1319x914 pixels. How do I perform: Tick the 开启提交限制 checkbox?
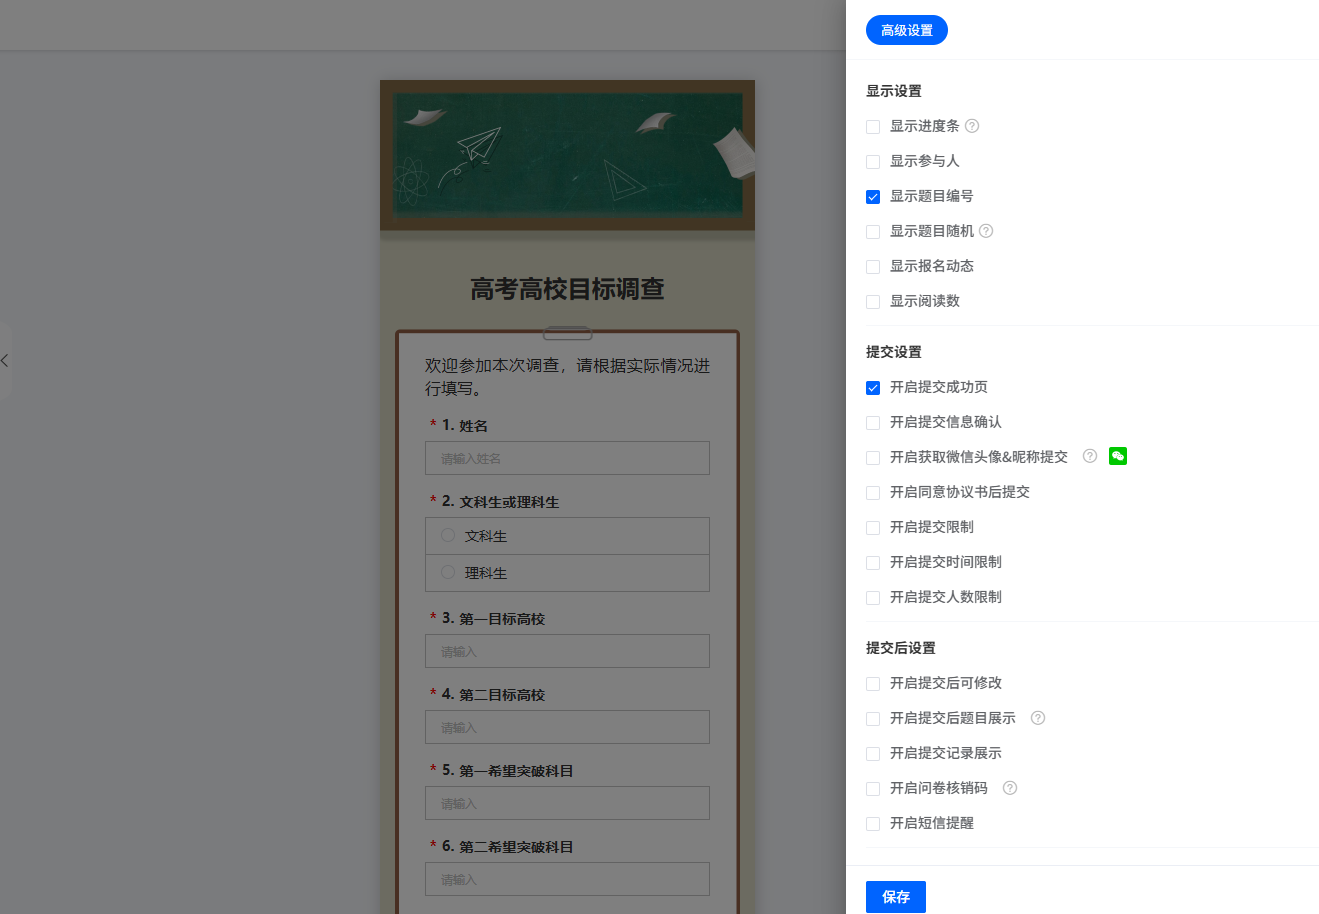[873, 528]
